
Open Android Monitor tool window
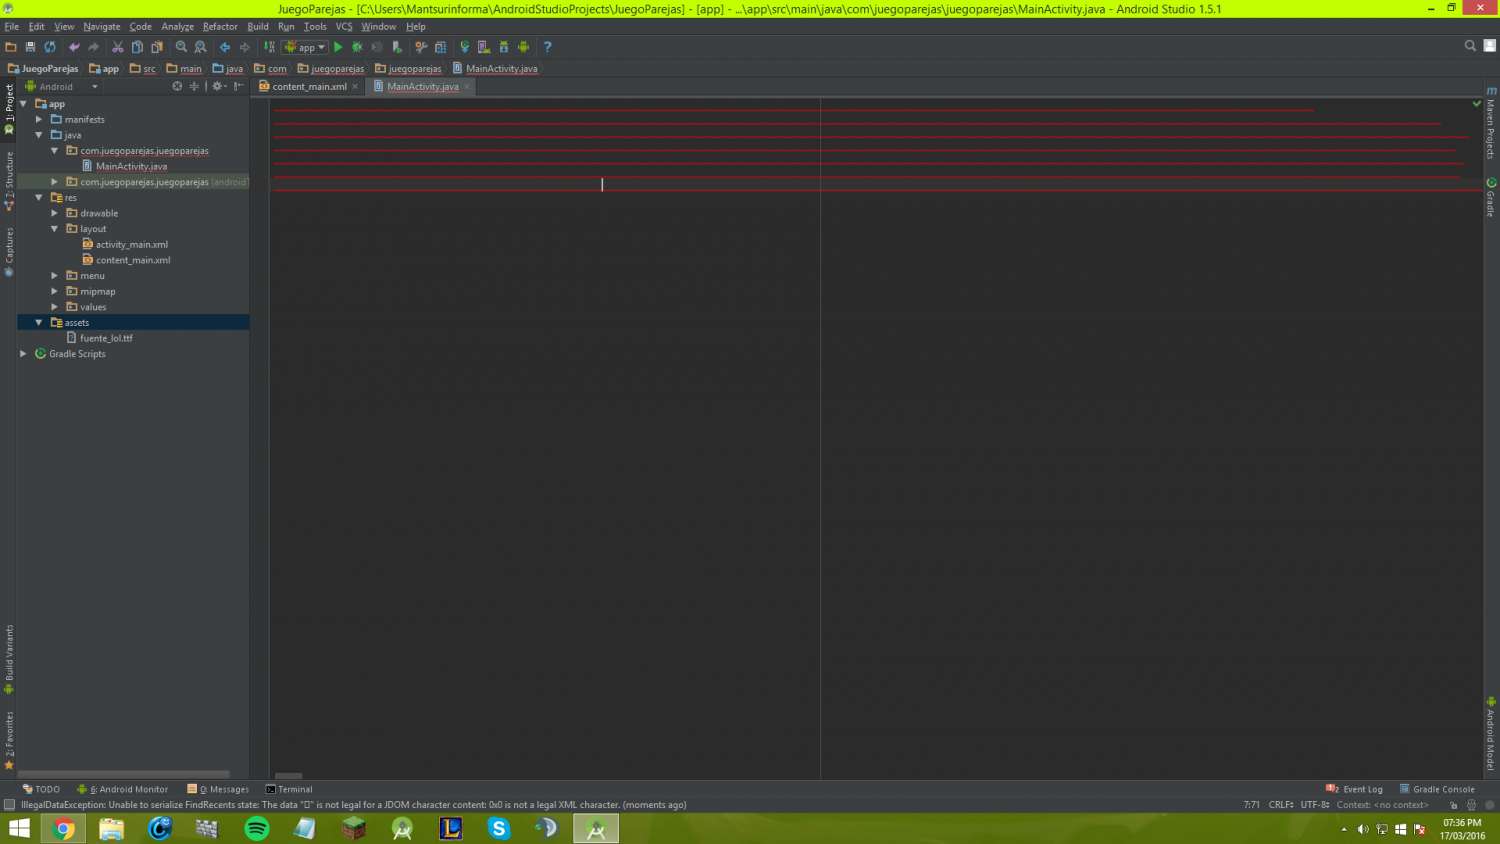[x=123, y=789]
